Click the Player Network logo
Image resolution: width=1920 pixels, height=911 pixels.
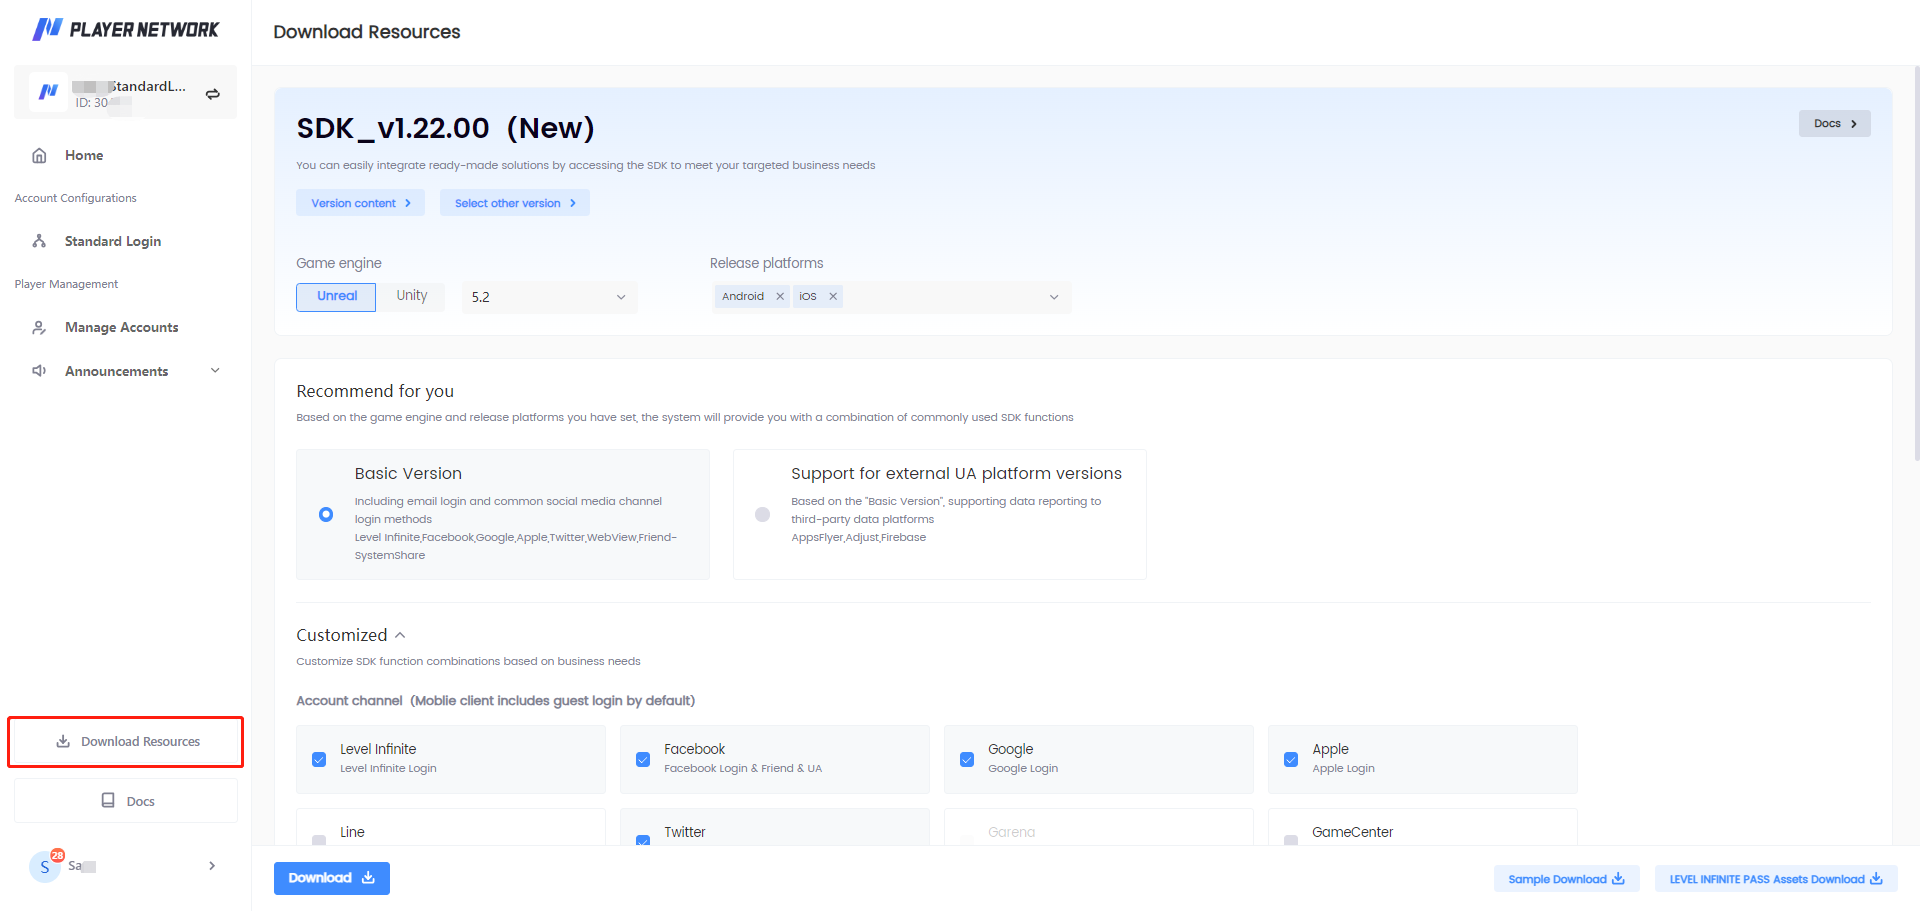pos(125,29)
